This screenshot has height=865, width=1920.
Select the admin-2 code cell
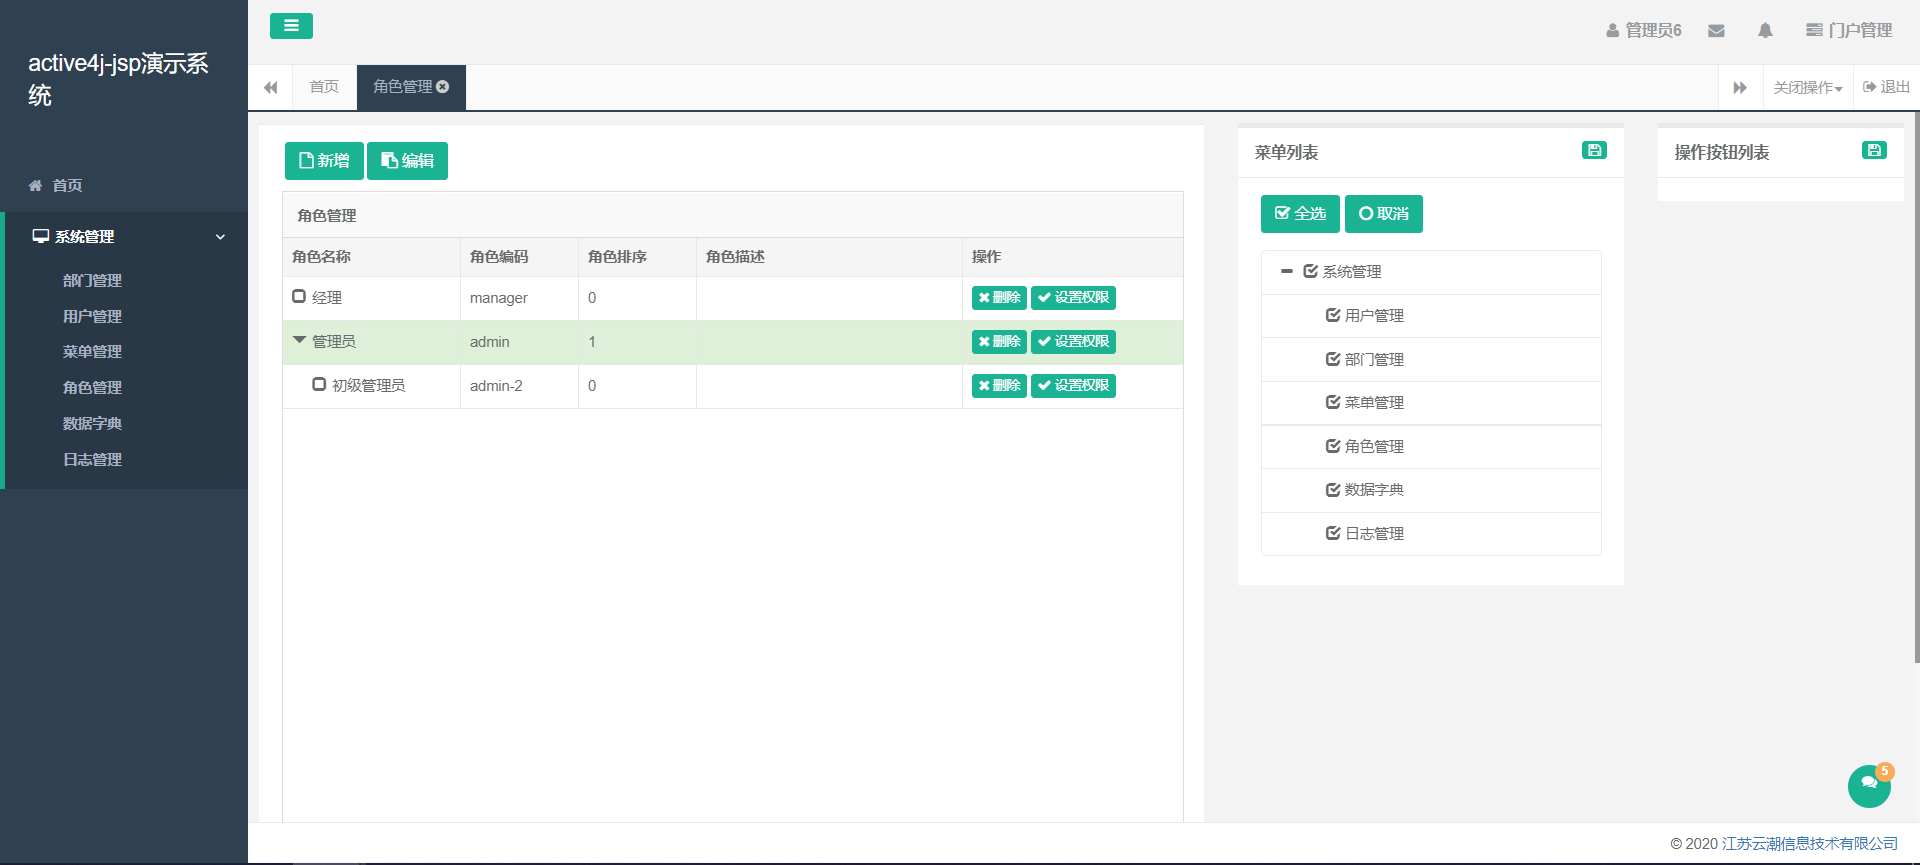(x=520, y=386)
